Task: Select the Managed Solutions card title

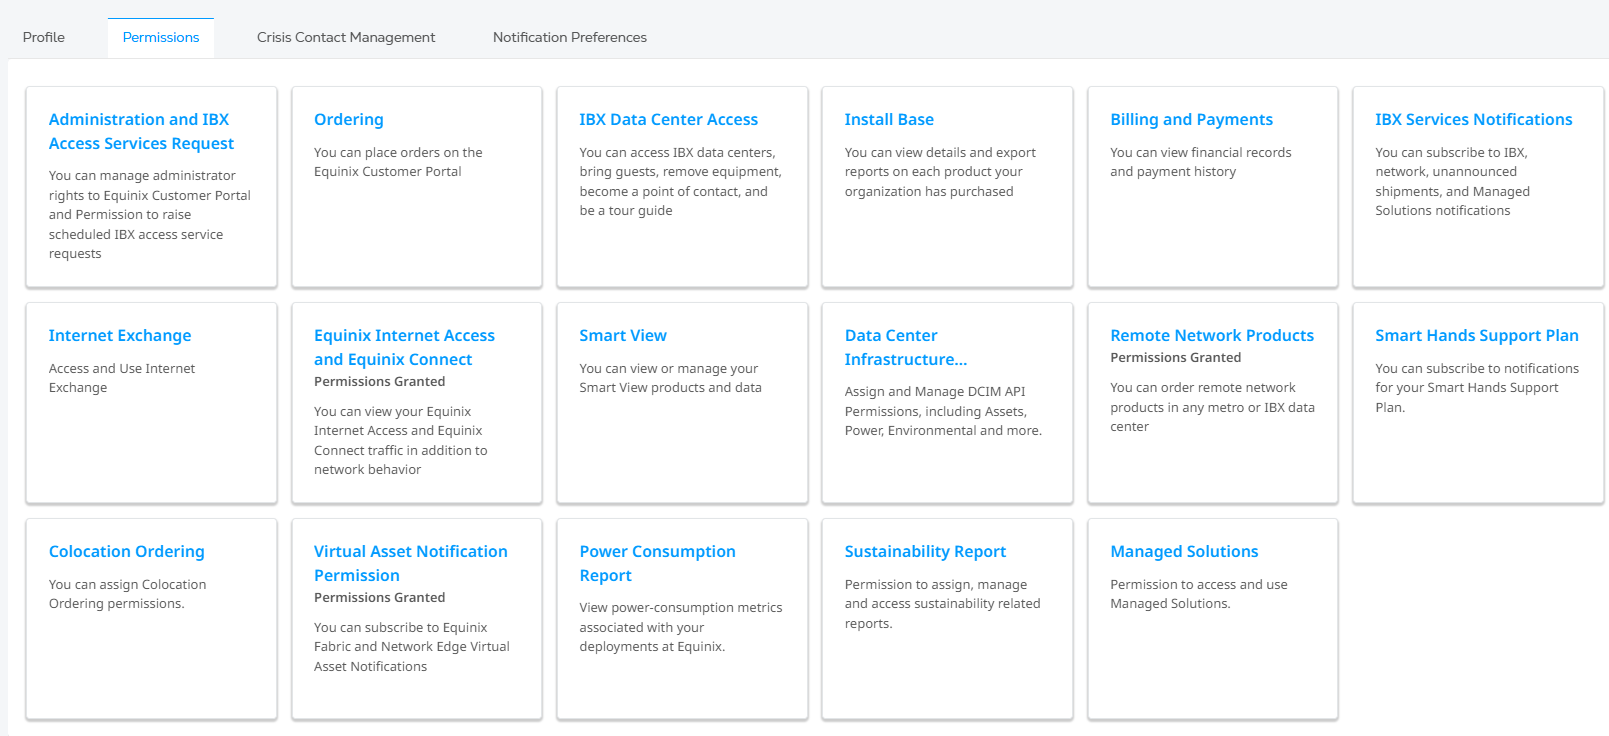Action: [1184, 551]
